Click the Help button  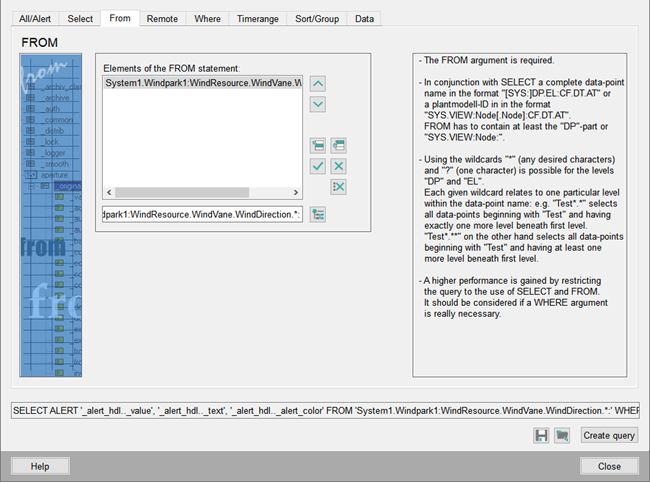click(x=40, y=466)
